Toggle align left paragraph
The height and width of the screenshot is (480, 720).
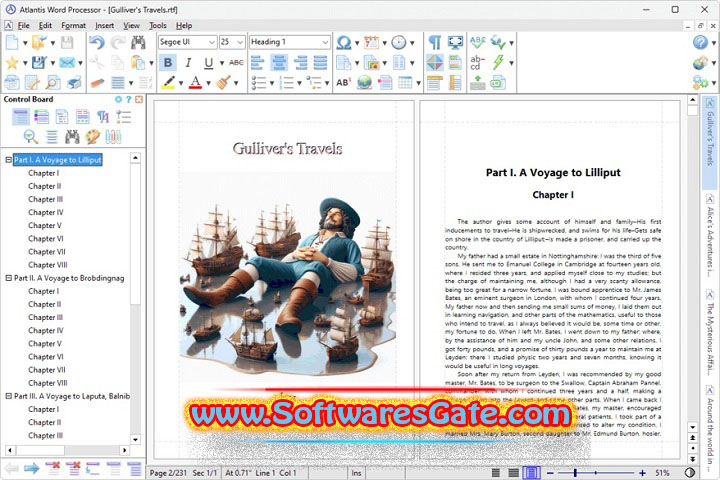[258, 62]
